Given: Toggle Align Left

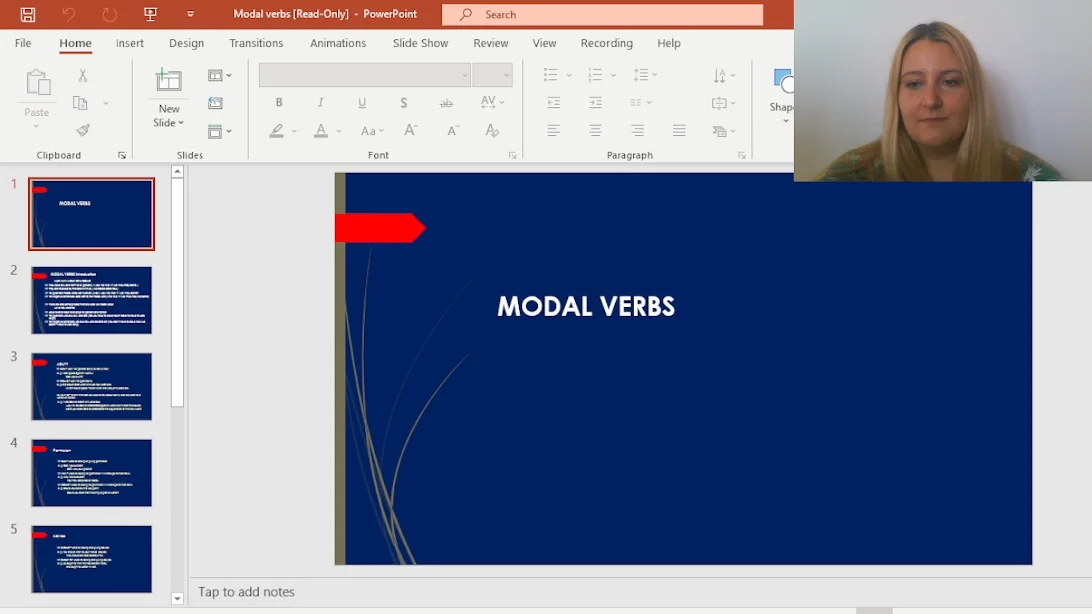Looking at the screenshot, I should 554,130.
